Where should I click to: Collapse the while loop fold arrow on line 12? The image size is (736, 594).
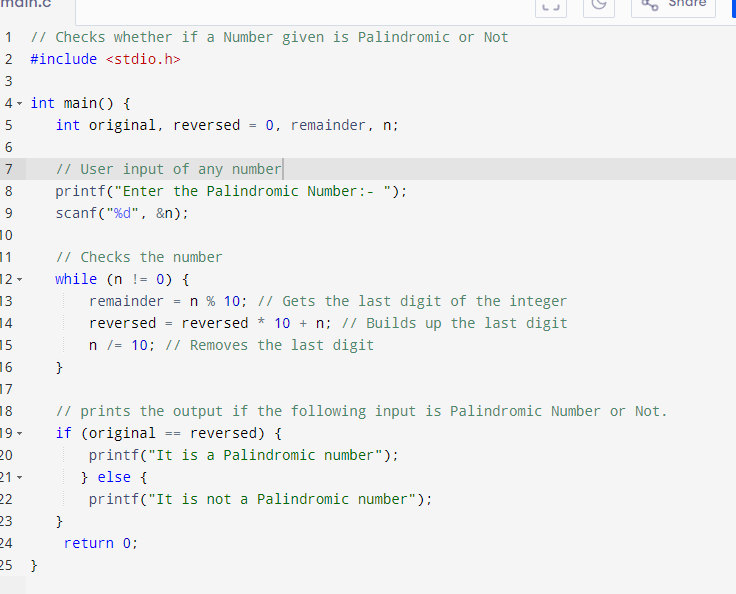point(20,279)
